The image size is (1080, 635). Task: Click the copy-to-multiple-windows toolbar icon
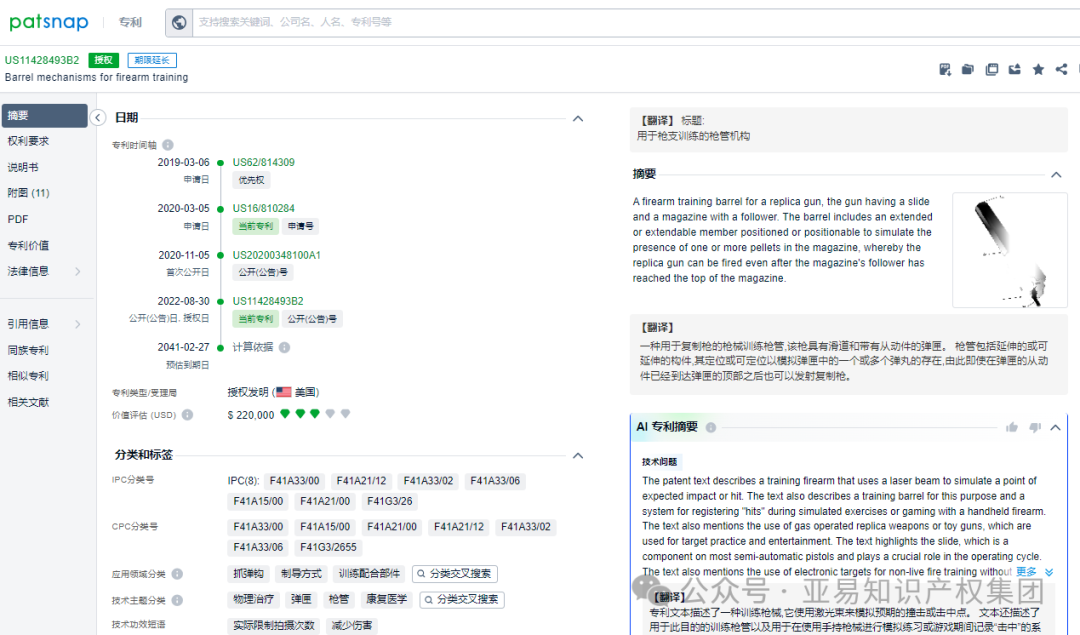(991, 69)
